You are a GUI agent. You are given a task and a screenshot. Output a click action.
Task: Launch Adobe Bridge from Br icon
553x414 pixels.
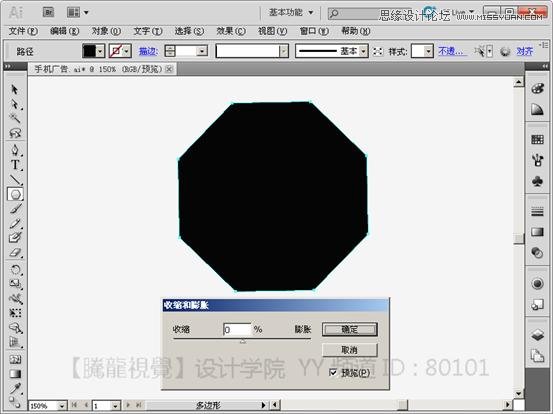click(x=48, y=13)
